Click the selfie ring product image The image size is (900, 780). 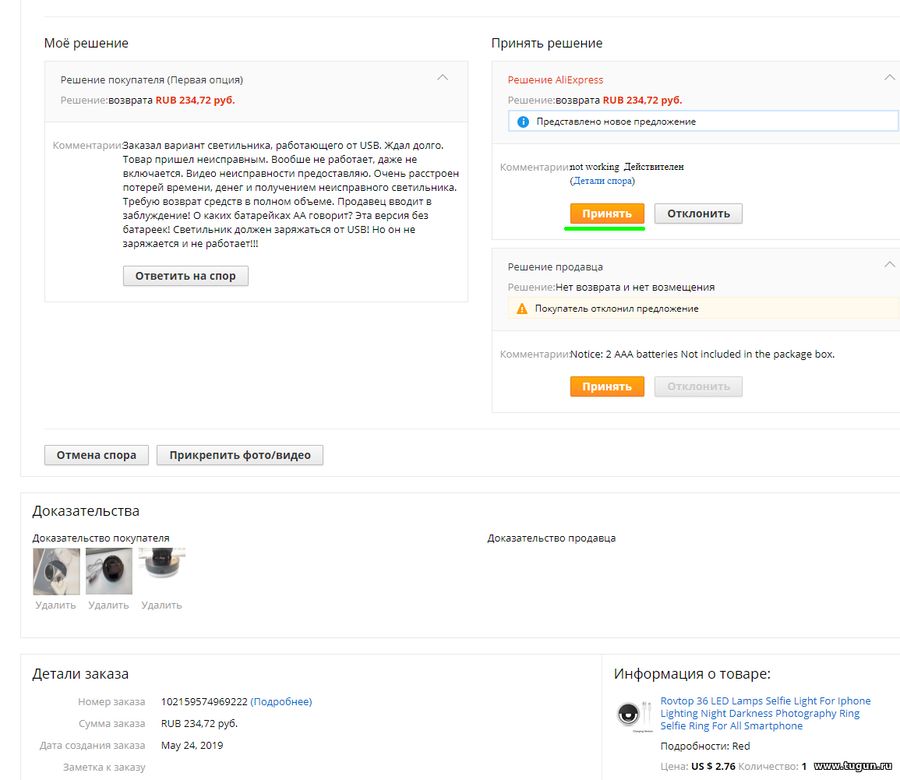[634, 715]
